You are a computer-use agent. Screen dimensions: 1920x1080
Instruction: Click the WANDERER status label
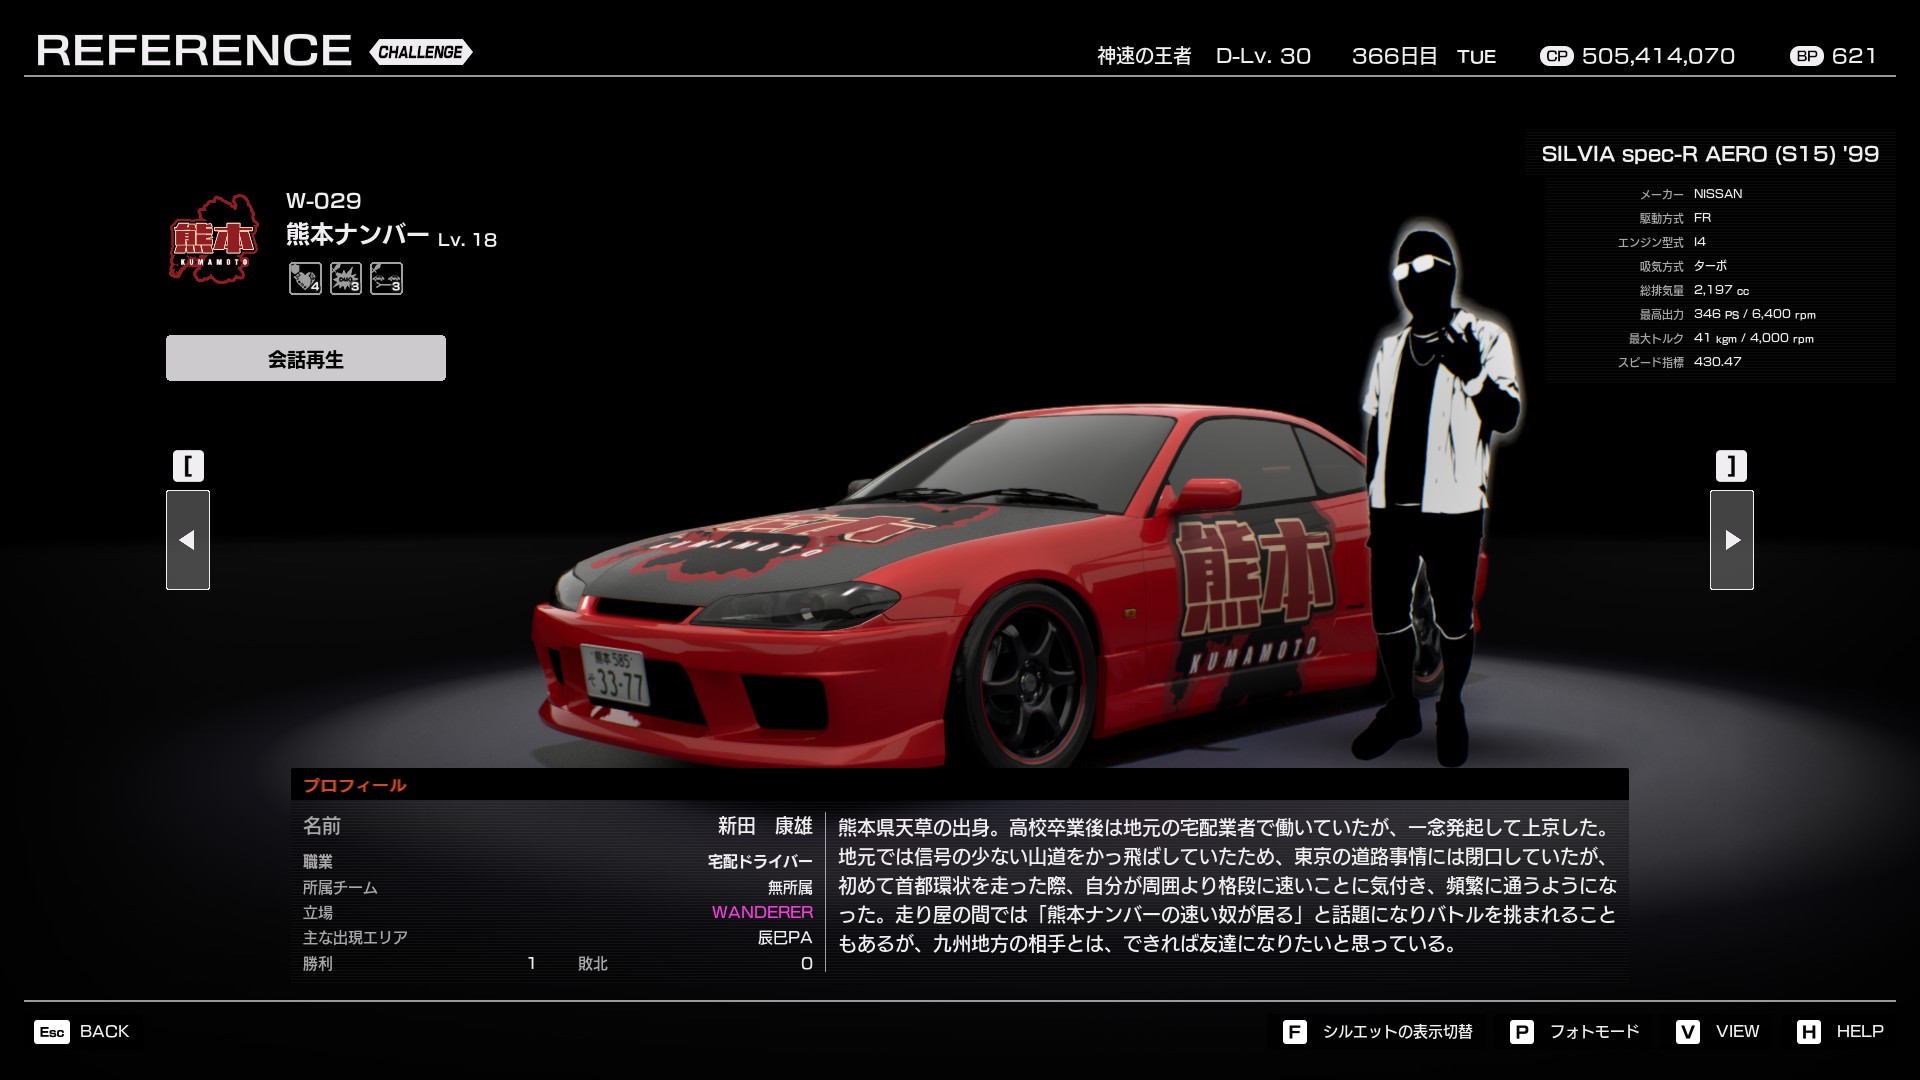coord(762,912)
